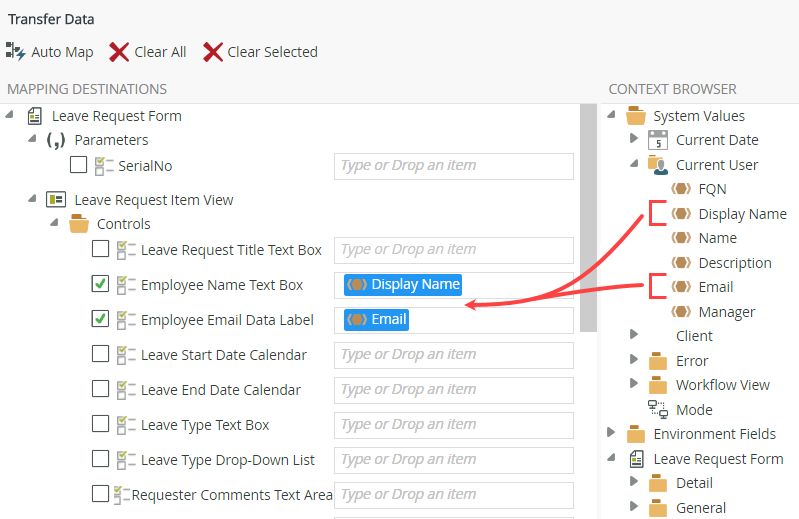The image size is (799, 519).
Task: Expand the Client node
Action: (634, 334)
